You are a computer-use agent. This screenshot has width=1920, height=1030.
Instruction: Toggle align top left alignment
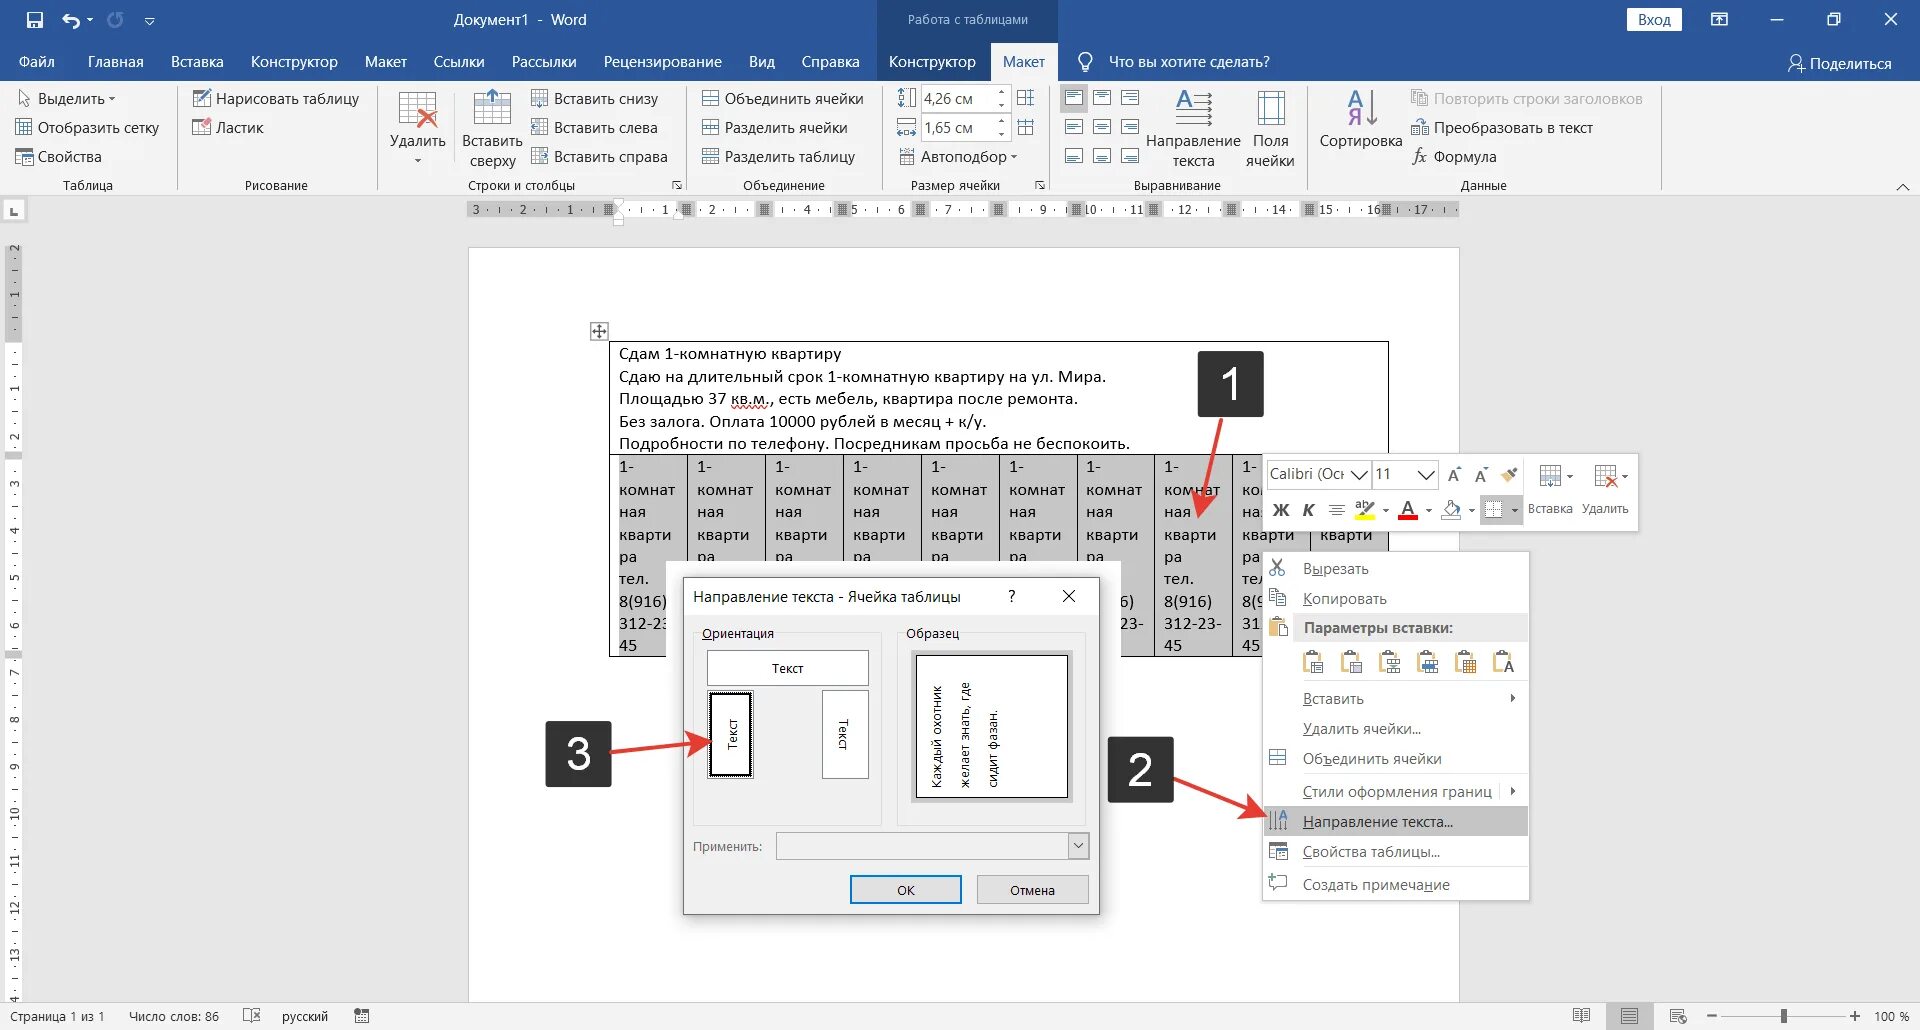(1073, 98)
